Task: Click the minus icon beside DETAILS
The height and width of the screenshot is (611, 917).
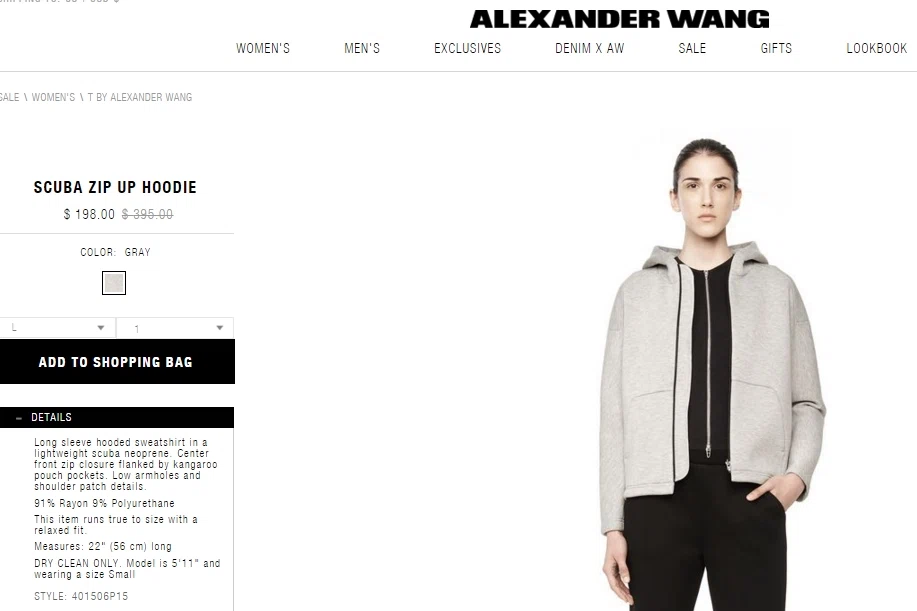Action: pos(19,418)
